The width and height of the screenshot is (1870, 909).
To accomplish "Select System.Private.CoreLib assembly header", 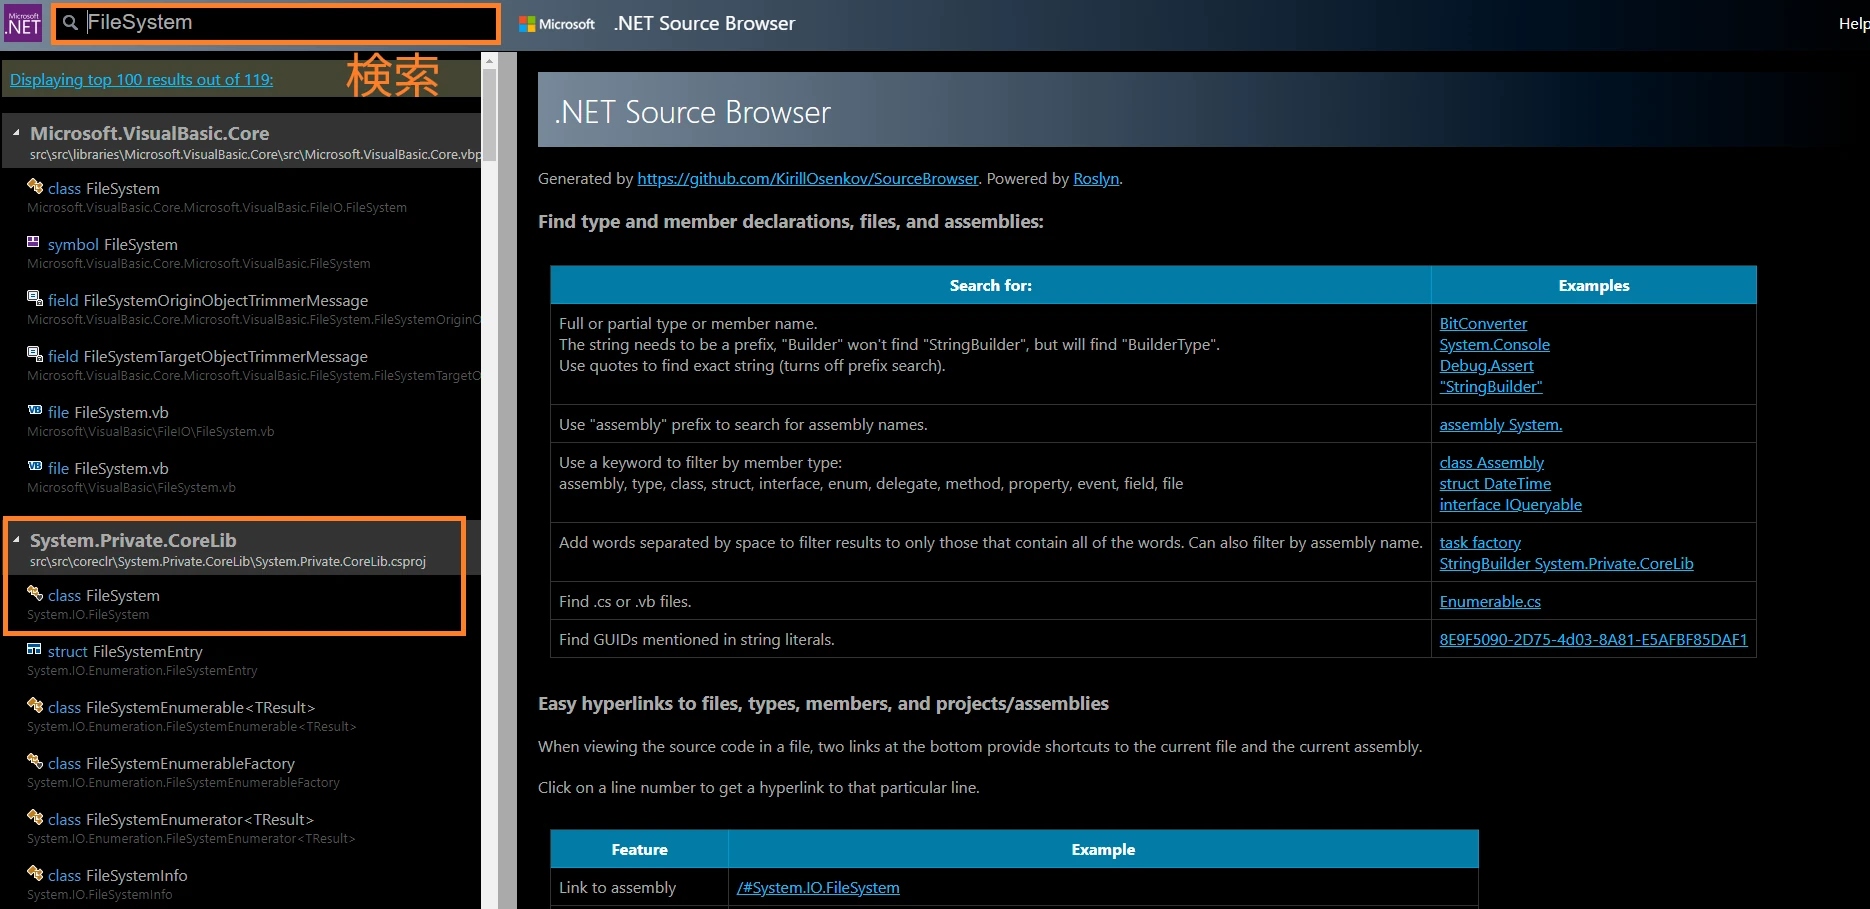I will pyautogui.click(x=242, y=548).
